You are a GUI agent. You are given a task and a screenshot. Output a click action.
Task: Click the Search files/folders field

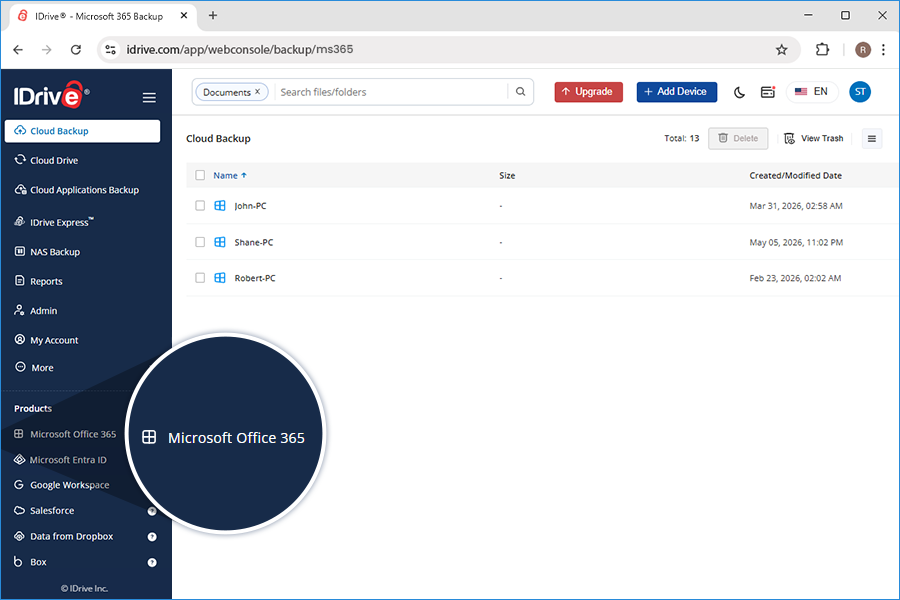coord(390,92)
